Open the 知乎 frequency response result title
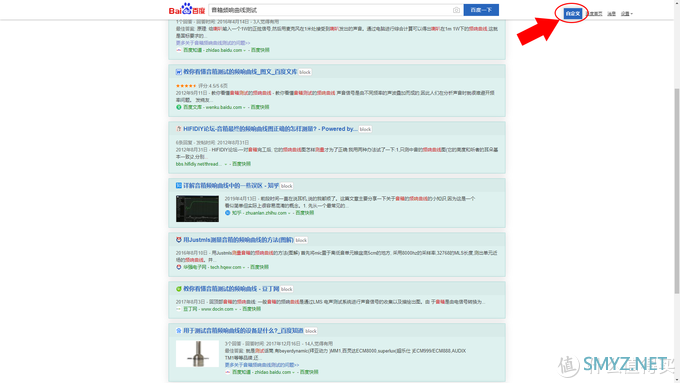Image resolution: width=680 pixels, height=383 pixels. pyautogui.click(x=231, y=185)
